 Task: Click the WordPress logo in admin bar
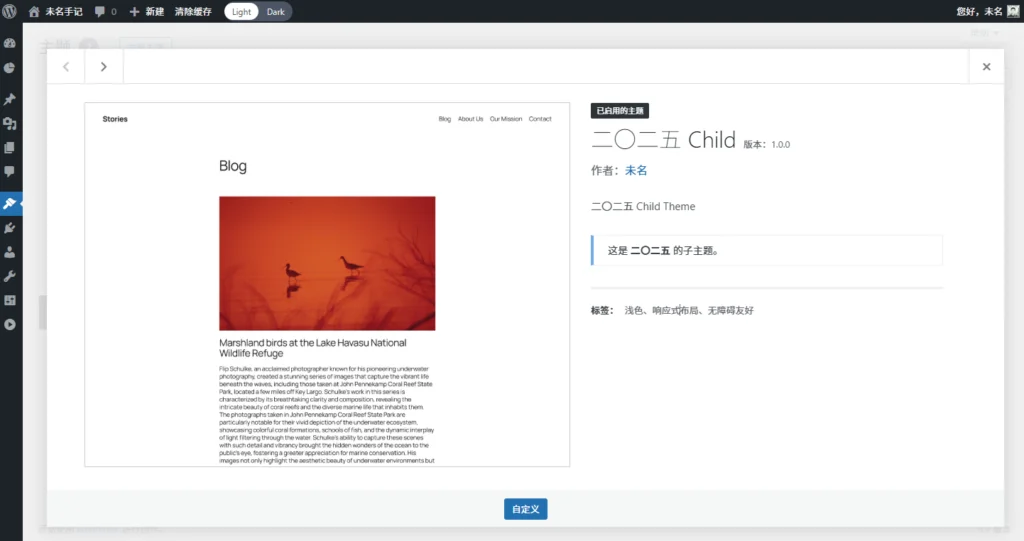click(10, 11)
